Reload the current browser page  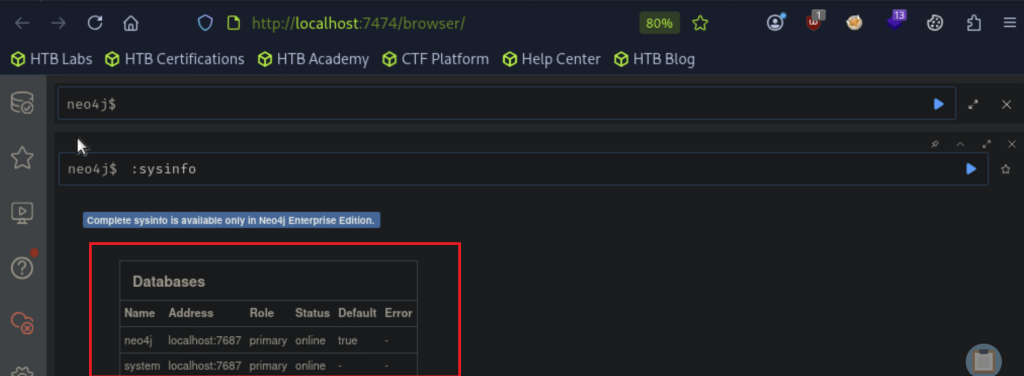(95, 24)
